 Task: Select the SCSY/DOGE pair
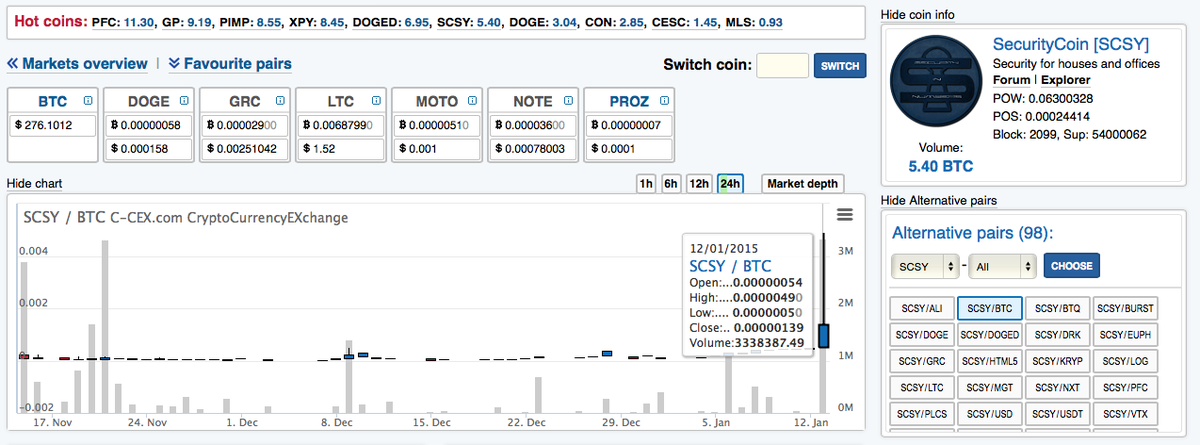coord(920,334)
